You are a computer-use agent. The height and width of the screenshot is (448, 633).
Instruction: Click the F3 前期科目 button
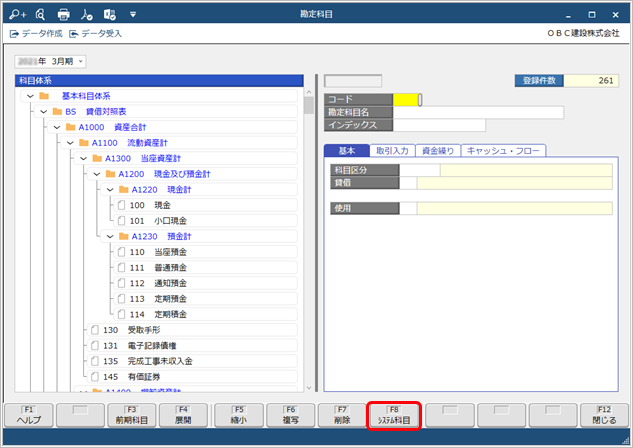point(132,415)
